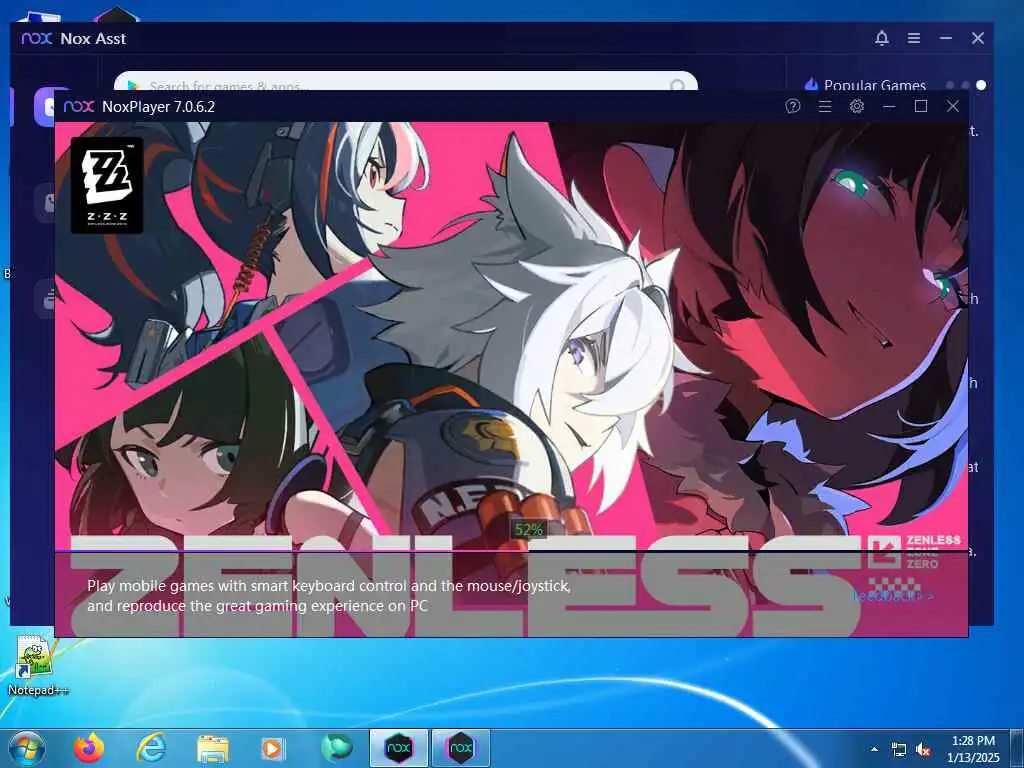Open the Notepad++ desktop shortcut
The width and height of the screenshot is (1024, 768).
pyautogui.click(x=37, y=664)
